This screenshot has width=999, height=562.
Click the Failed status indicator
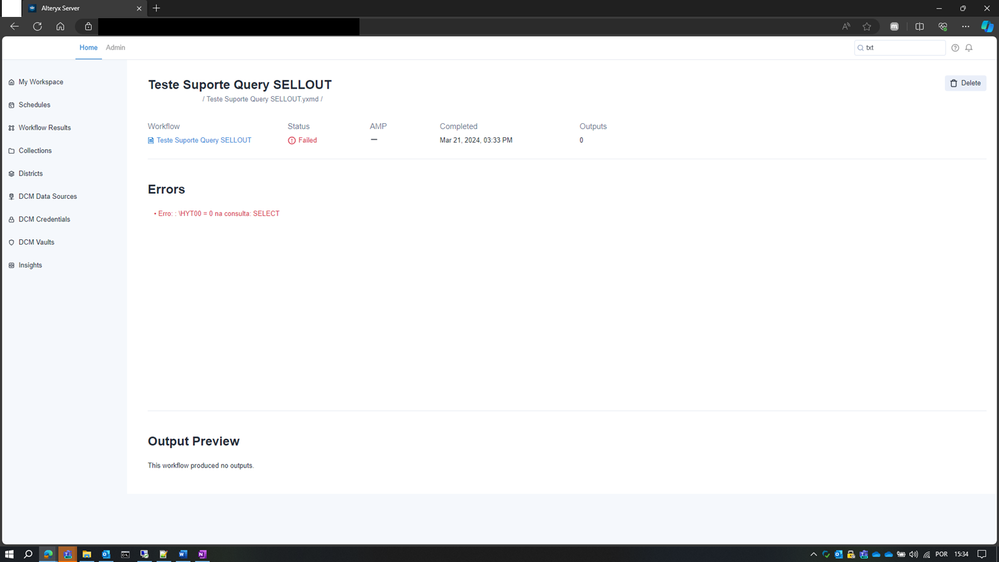tap(302, 140)
